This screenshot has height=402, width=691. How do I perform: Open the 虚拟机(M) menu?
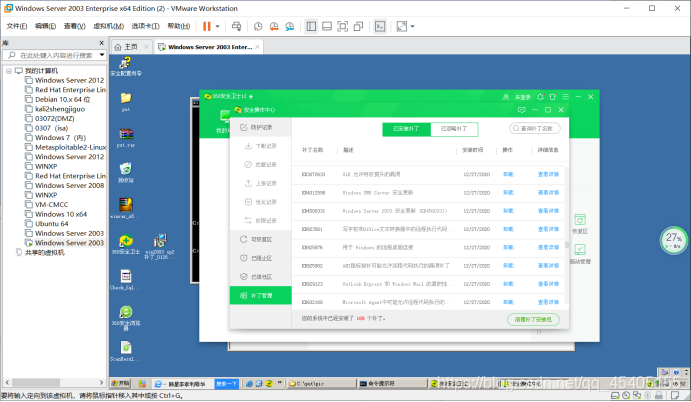pos(108,26)
